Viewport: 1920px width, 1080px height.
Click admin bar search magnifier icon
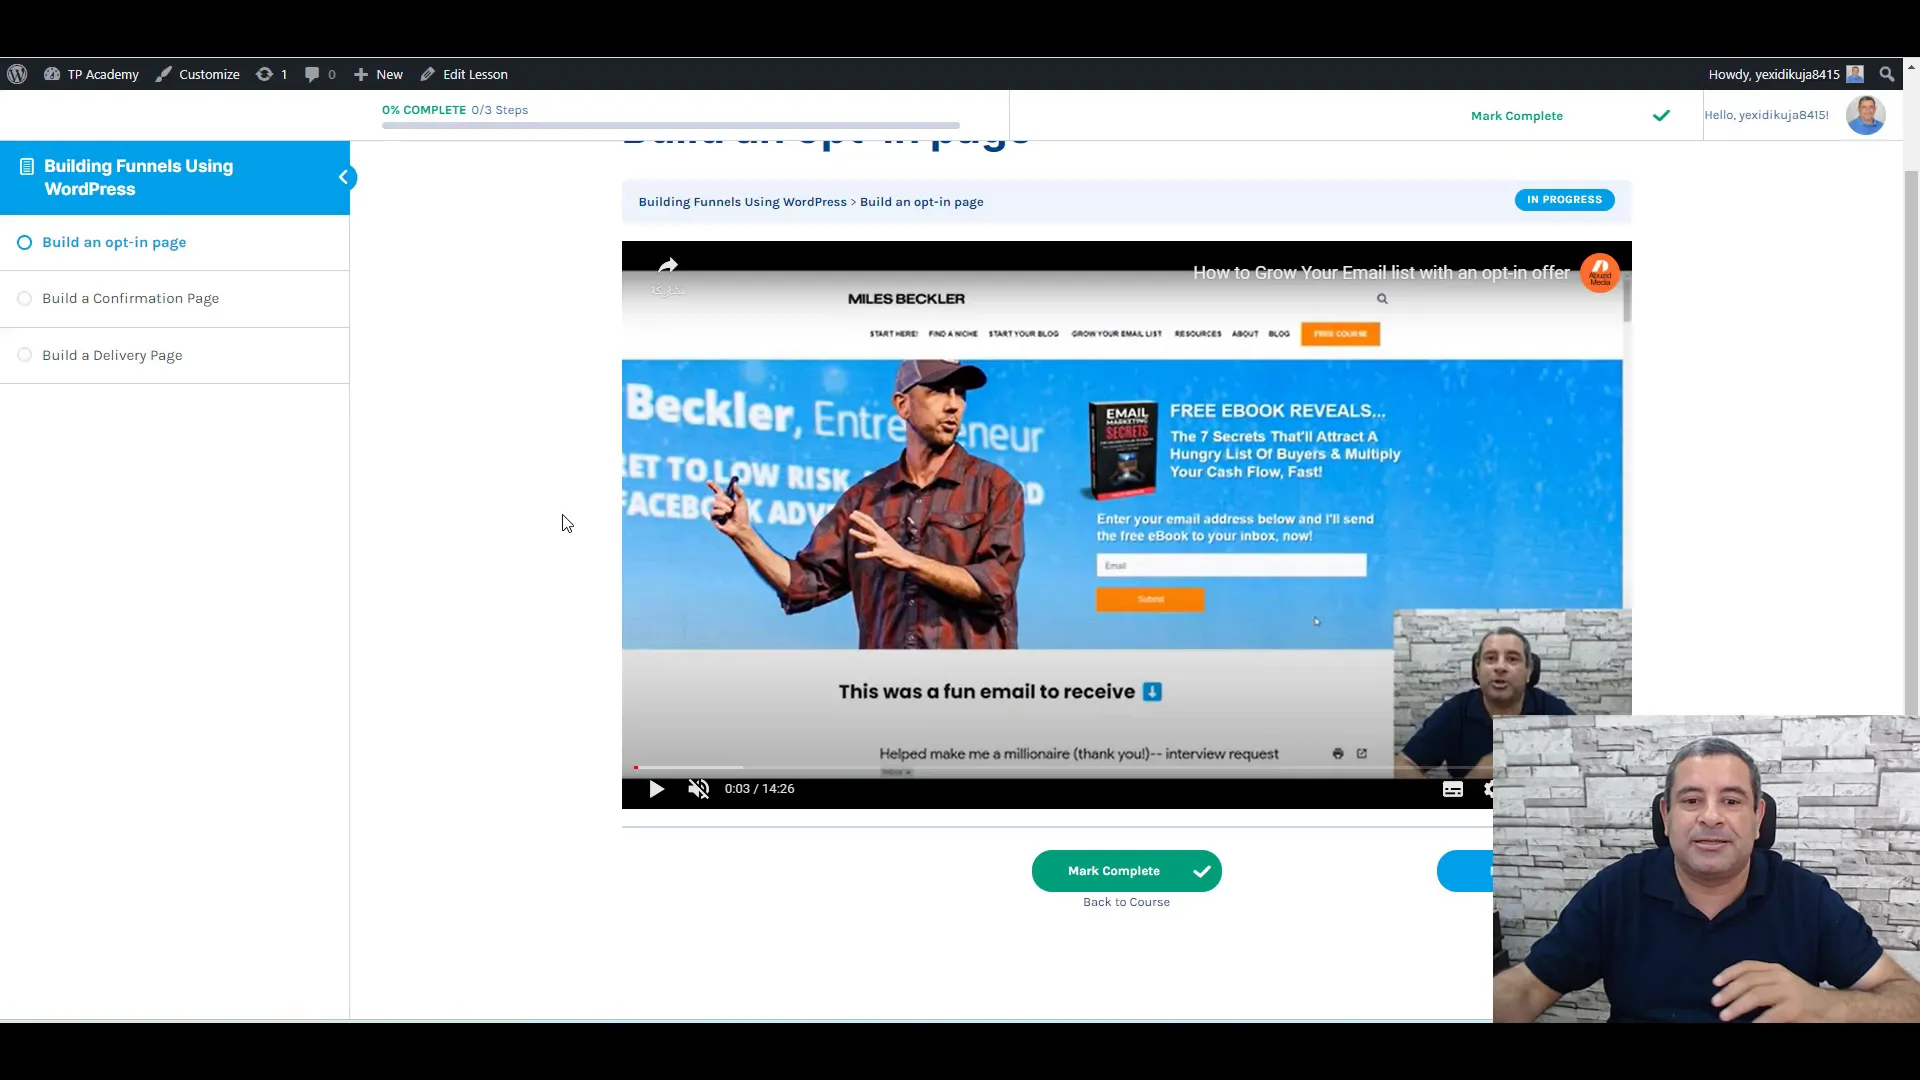click(x=1886, y=74)
